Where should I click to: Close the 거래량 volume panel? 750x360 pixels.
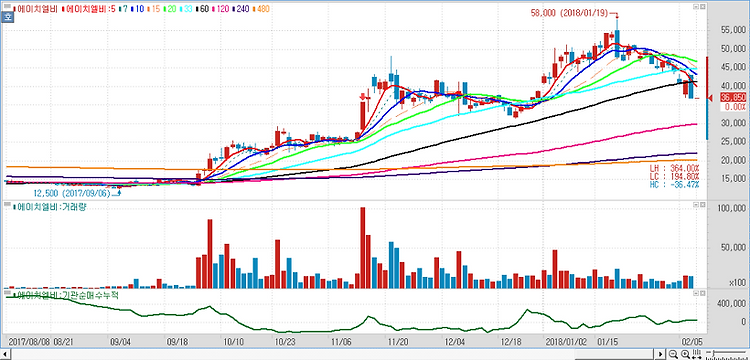pyautogui.click(x=703, y=205)
